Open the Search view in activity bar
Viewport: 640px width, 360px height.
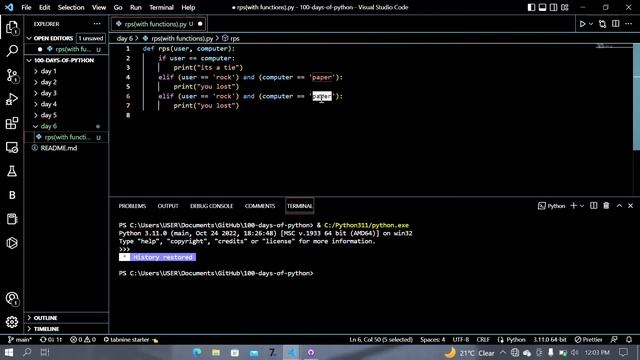point(12,51)
